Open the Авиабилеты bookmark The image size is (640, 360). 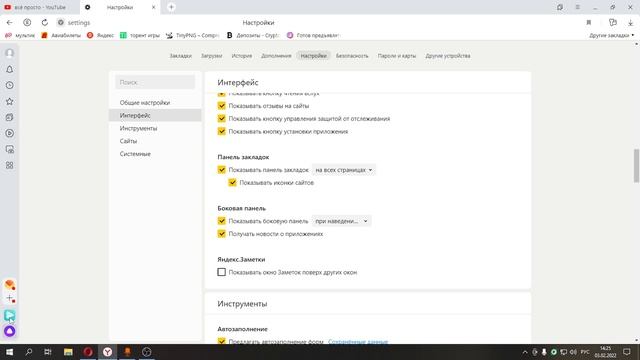tap(61, 36)
